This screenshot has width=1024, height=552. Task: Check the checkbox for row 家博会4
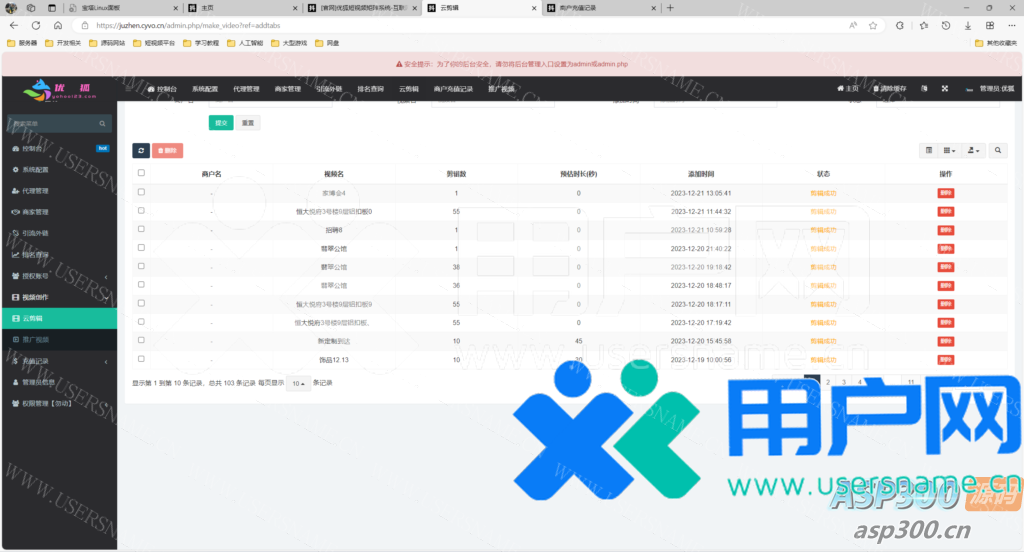(x=141, y=192)
